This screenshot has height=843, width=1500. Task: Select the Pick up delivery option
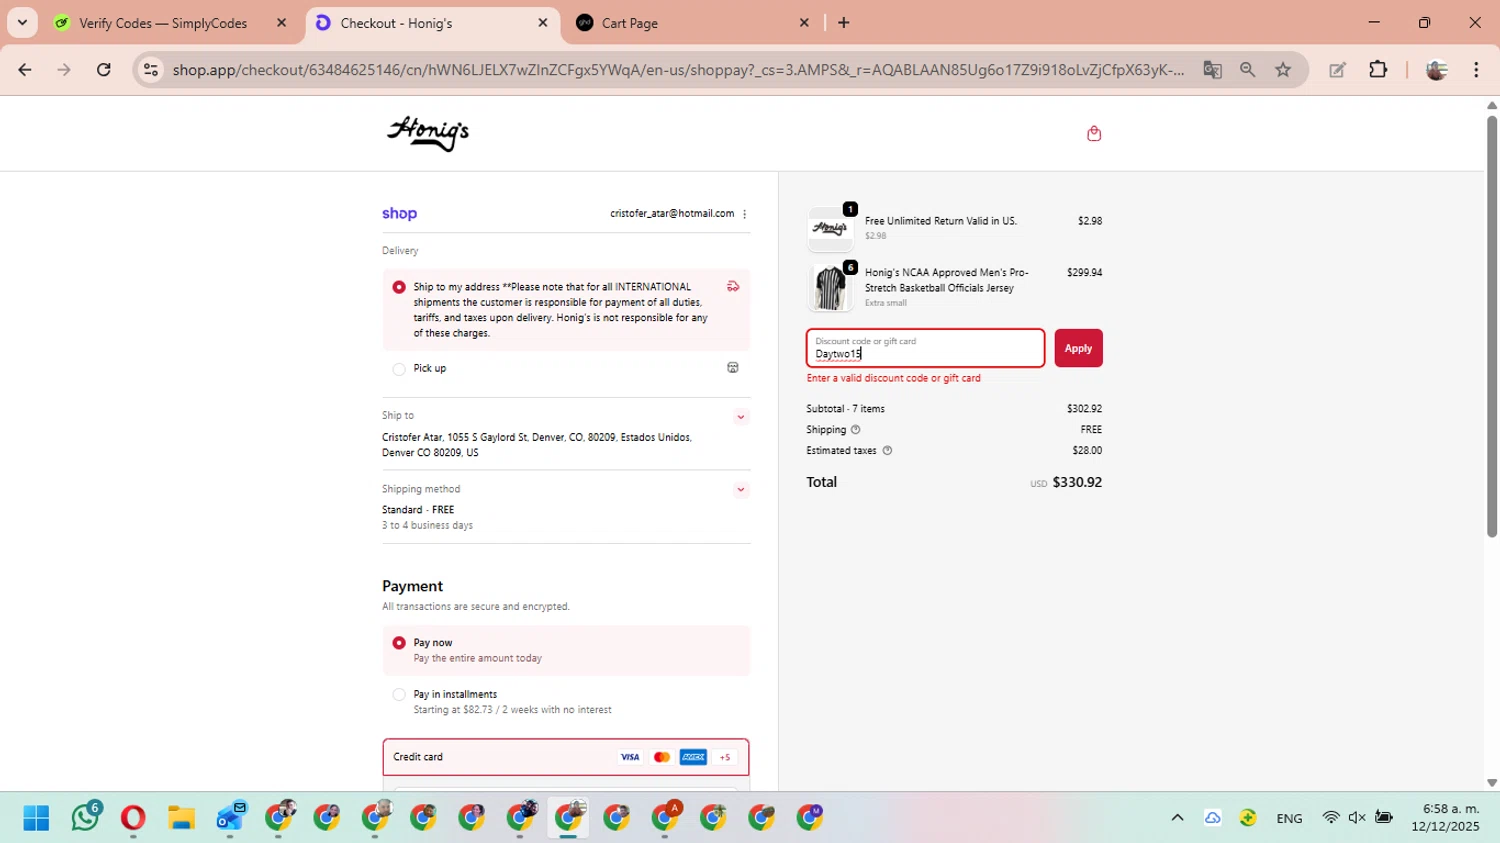399,369
